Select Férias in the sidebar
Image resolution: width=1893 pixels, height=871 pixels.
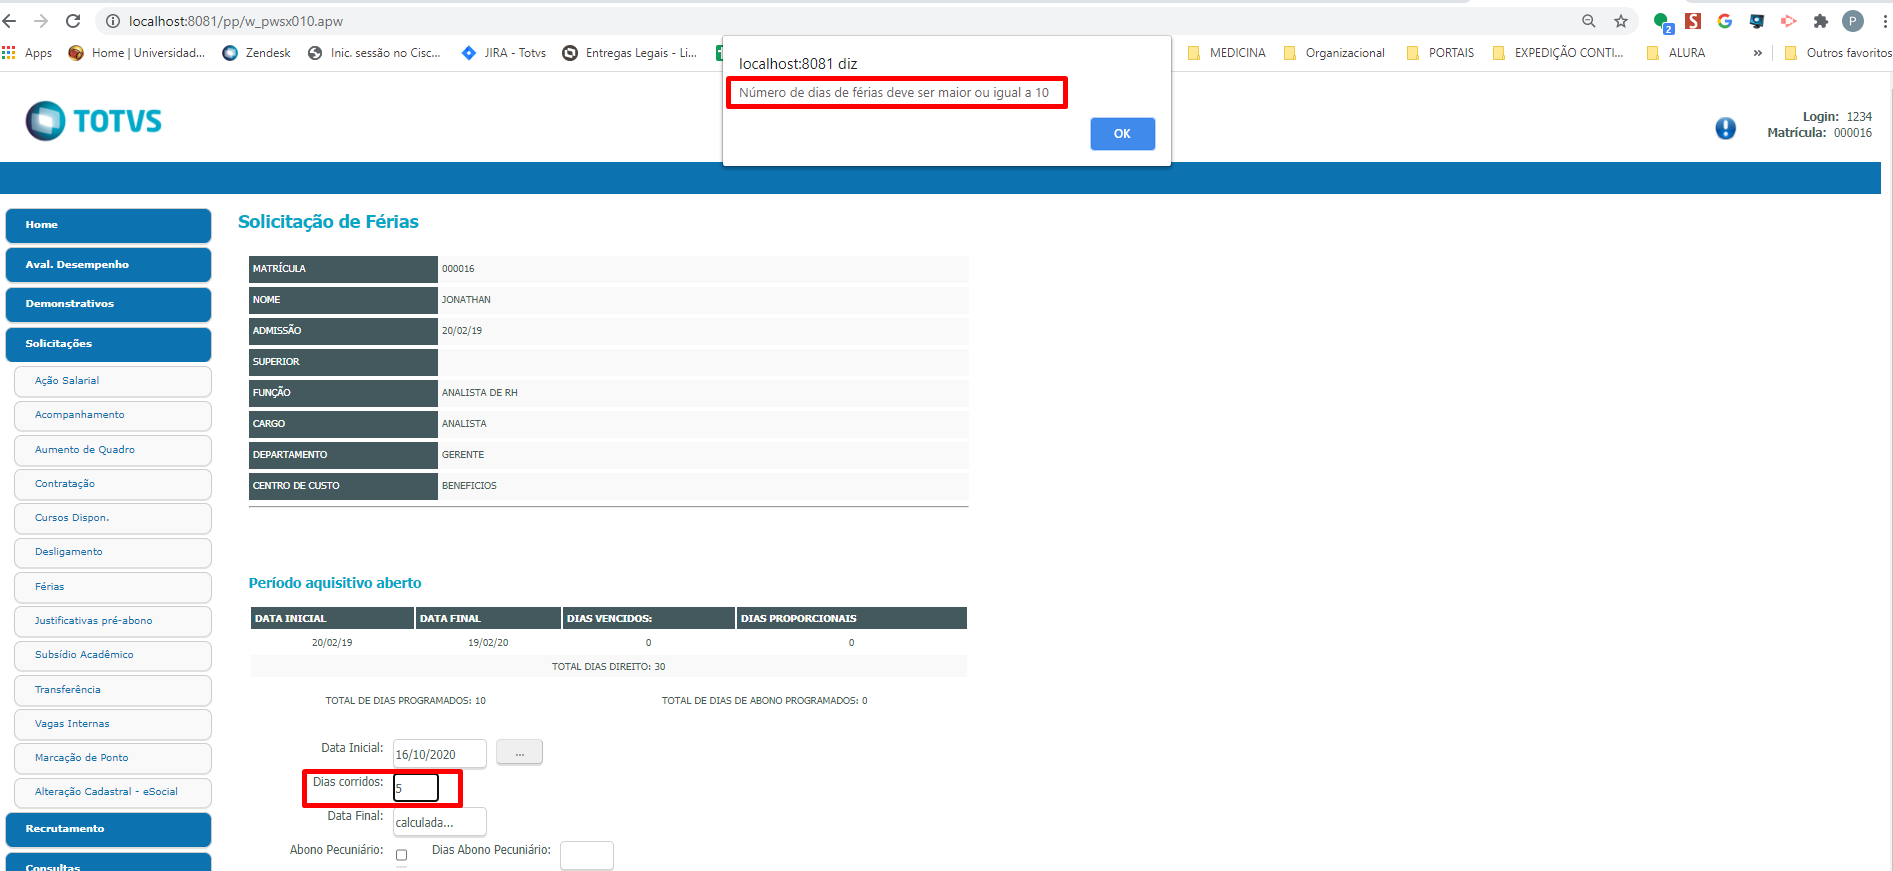pyautogui.click(x=113, y=587)
